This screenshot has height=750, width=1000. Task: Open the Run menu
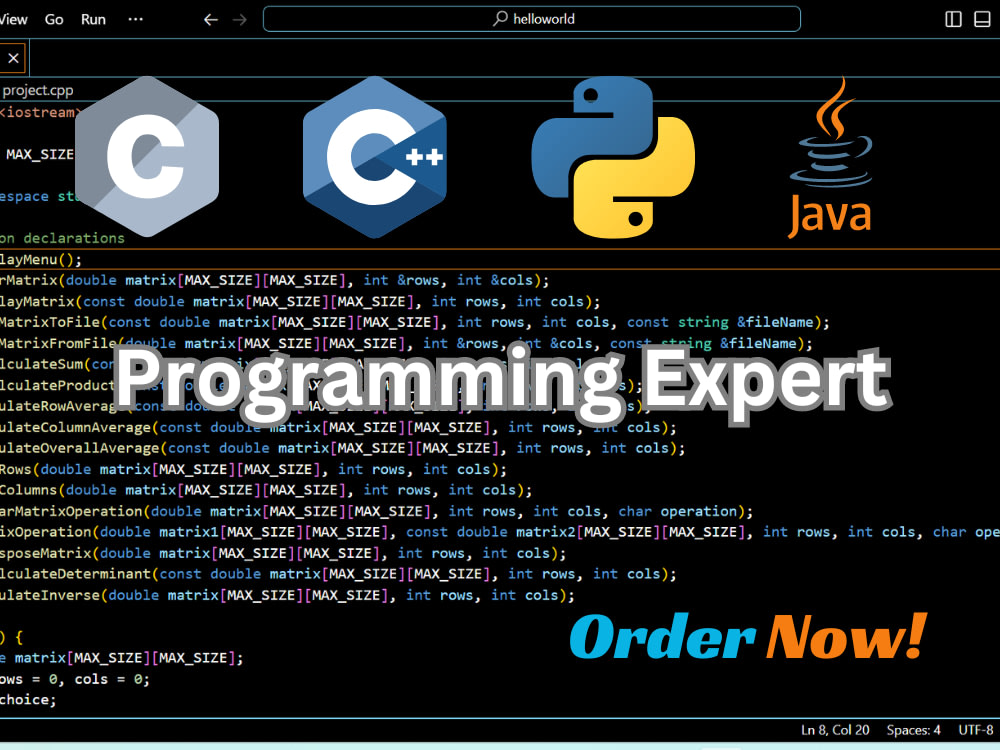93,20
